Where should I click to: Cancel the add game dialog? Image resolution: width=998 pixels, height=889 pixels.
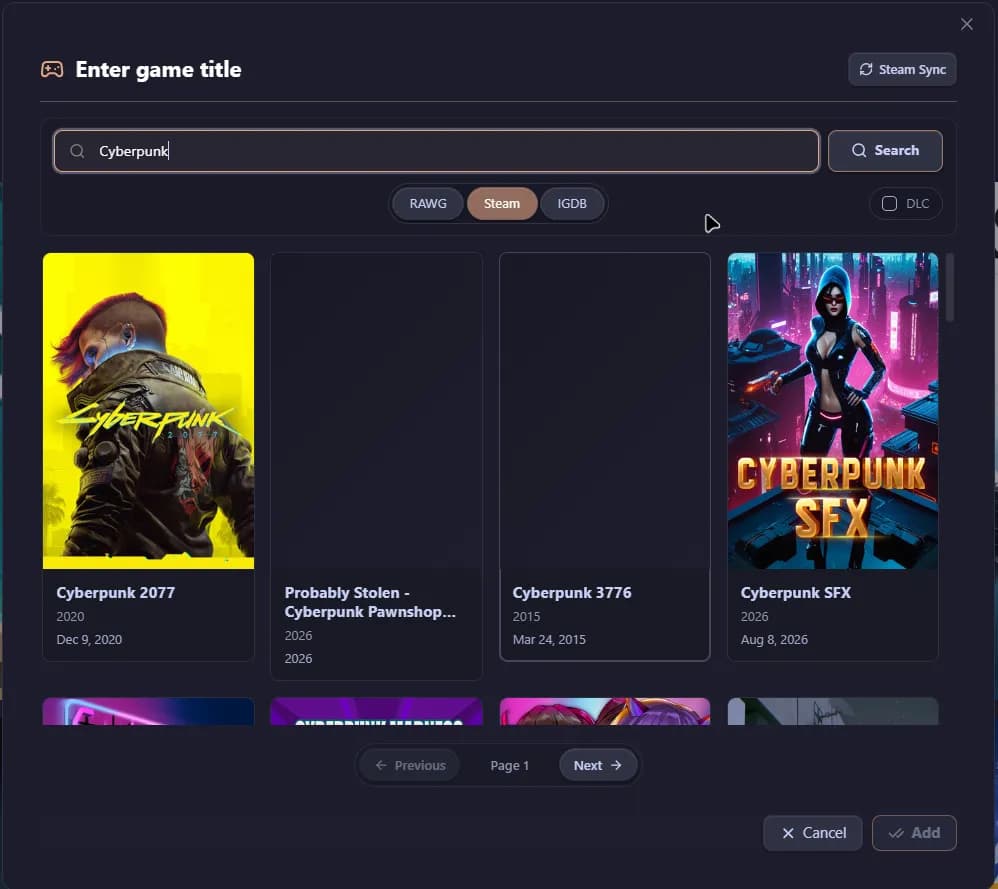pos(813,833)
